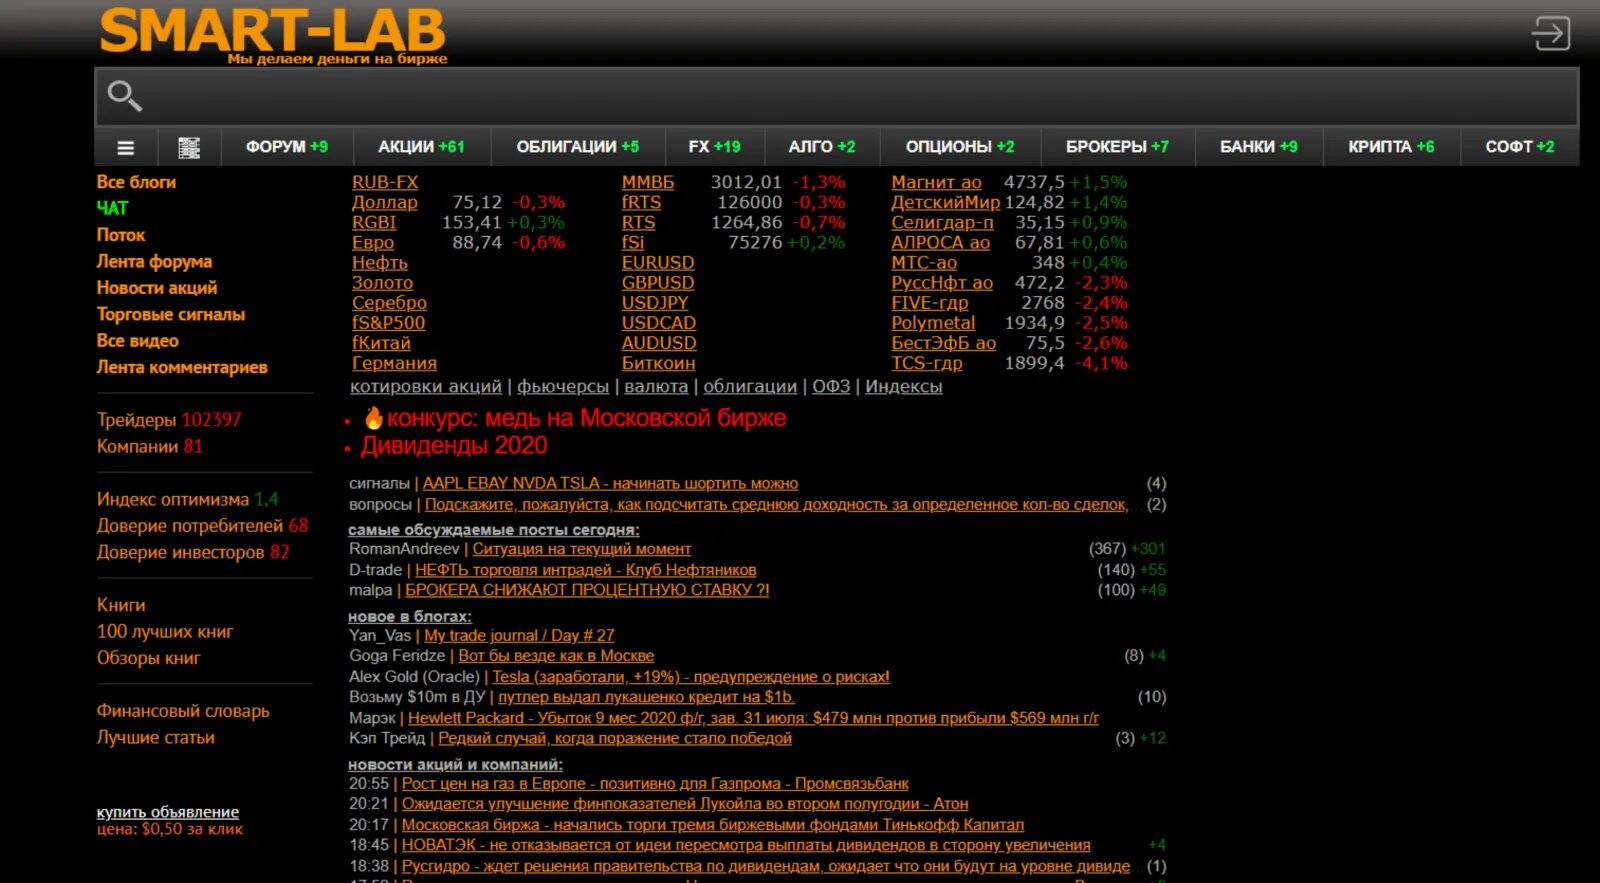1600x883 pixels.
Task: Open My trade journal / Day # 27
Action: (x=519, y=635)
